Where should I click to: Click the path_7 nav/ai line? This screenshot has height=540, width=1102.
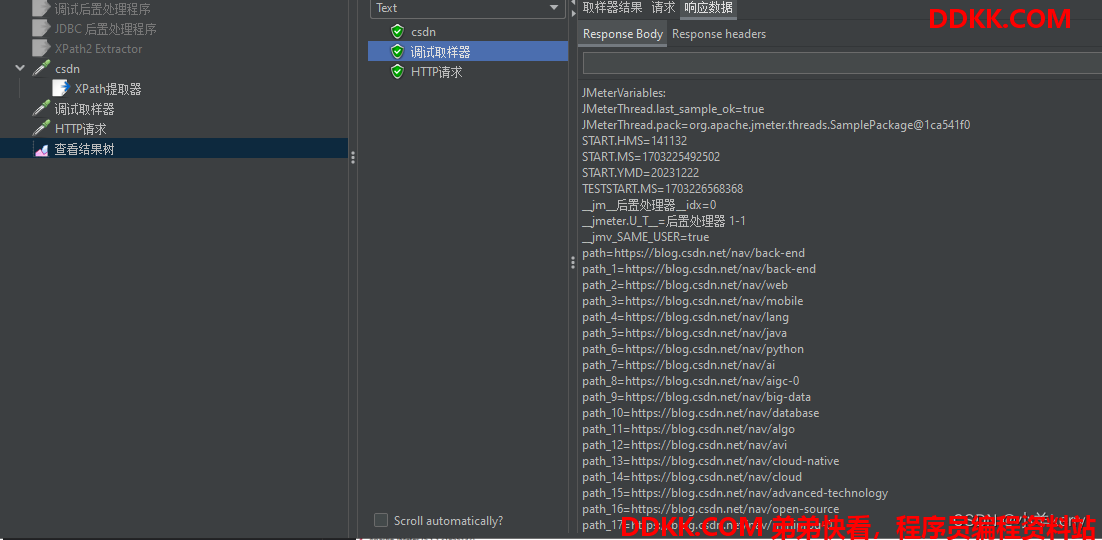coord(679,365)
